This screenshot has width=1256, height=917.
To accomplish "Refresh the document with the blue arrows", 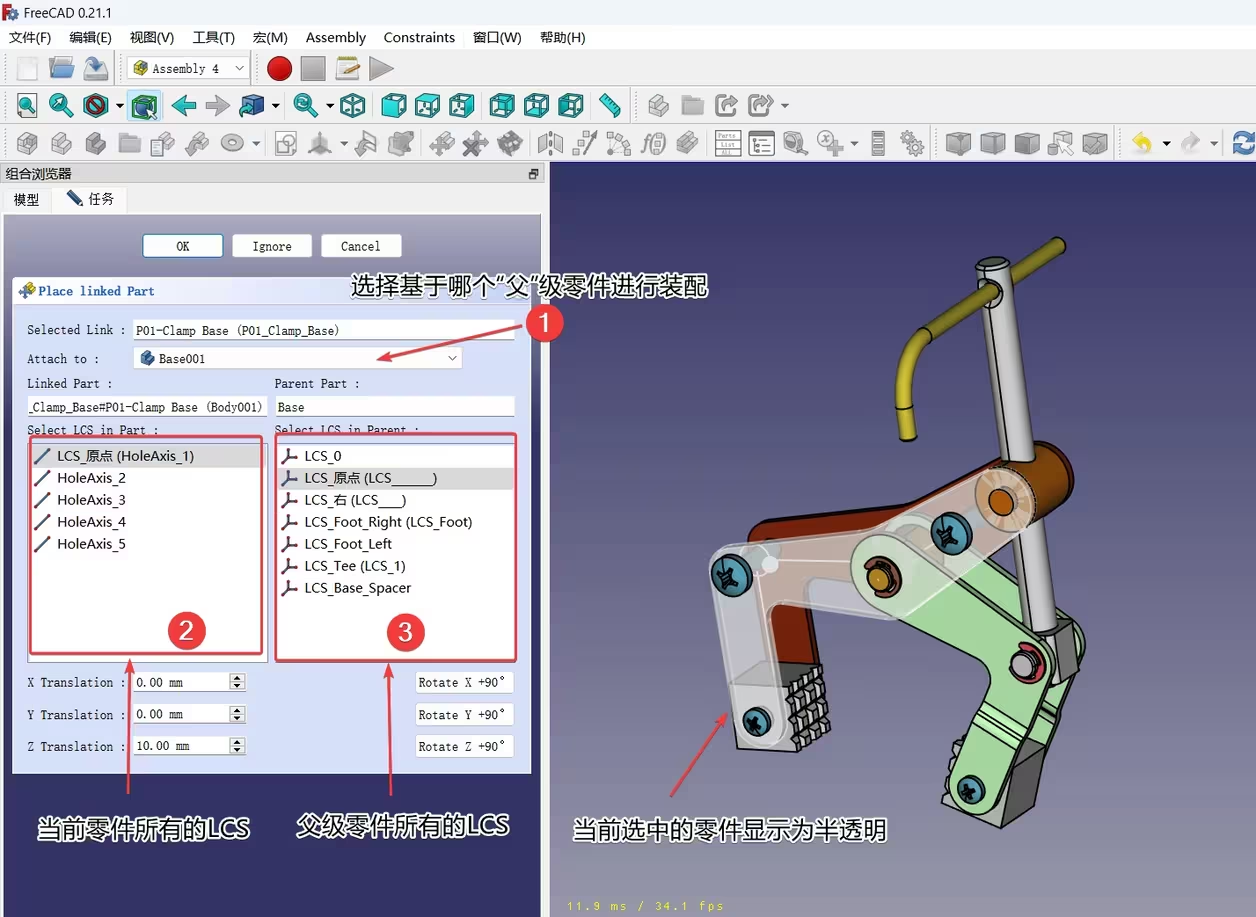I will [1243, 143].
